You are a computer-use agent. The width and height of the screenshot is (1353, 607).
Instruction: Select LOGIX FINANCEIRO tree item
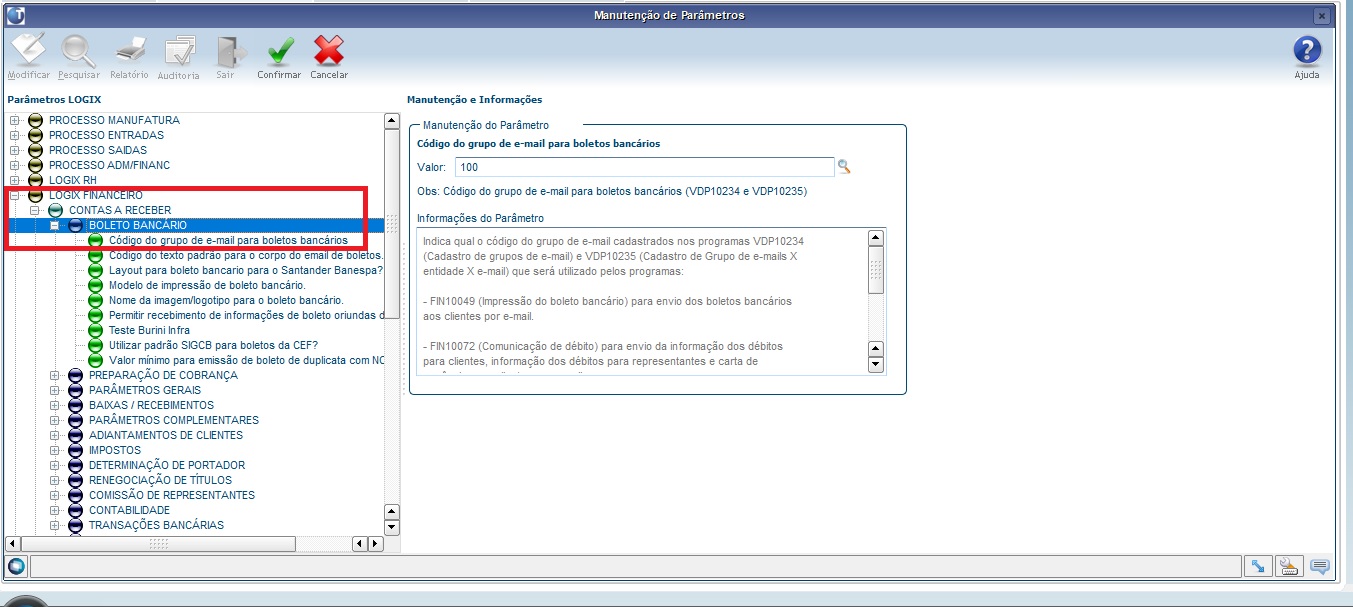96,195
